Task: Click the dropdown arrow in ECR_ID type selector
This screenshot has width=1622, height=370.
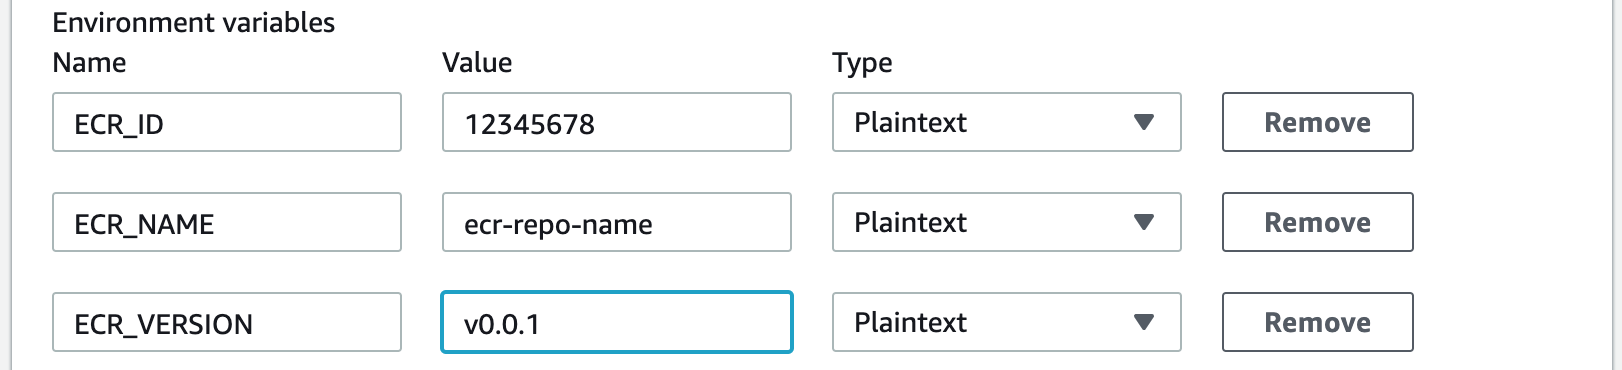Action: click(1144, 123)
